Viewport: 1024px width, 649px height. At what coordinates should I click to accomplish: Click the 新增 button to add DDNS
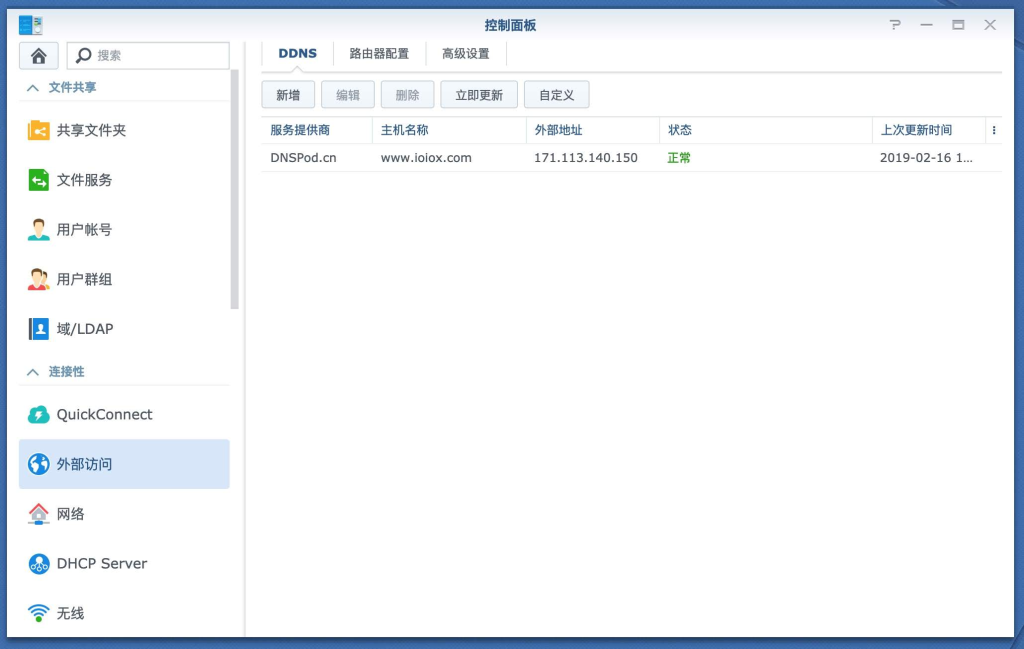[287, 94]
